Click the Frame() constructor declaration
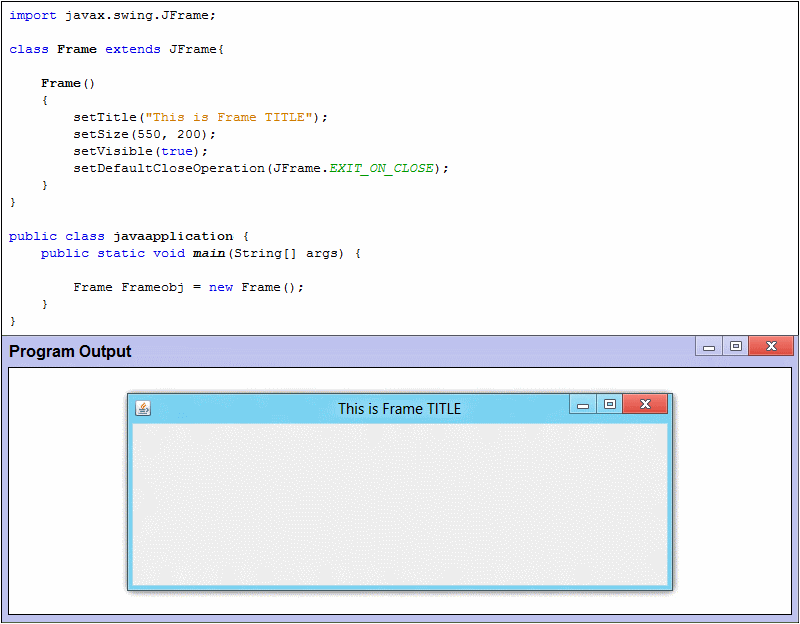Image resolution: width=800 pixels, height=624 pixels. [68, 83]
